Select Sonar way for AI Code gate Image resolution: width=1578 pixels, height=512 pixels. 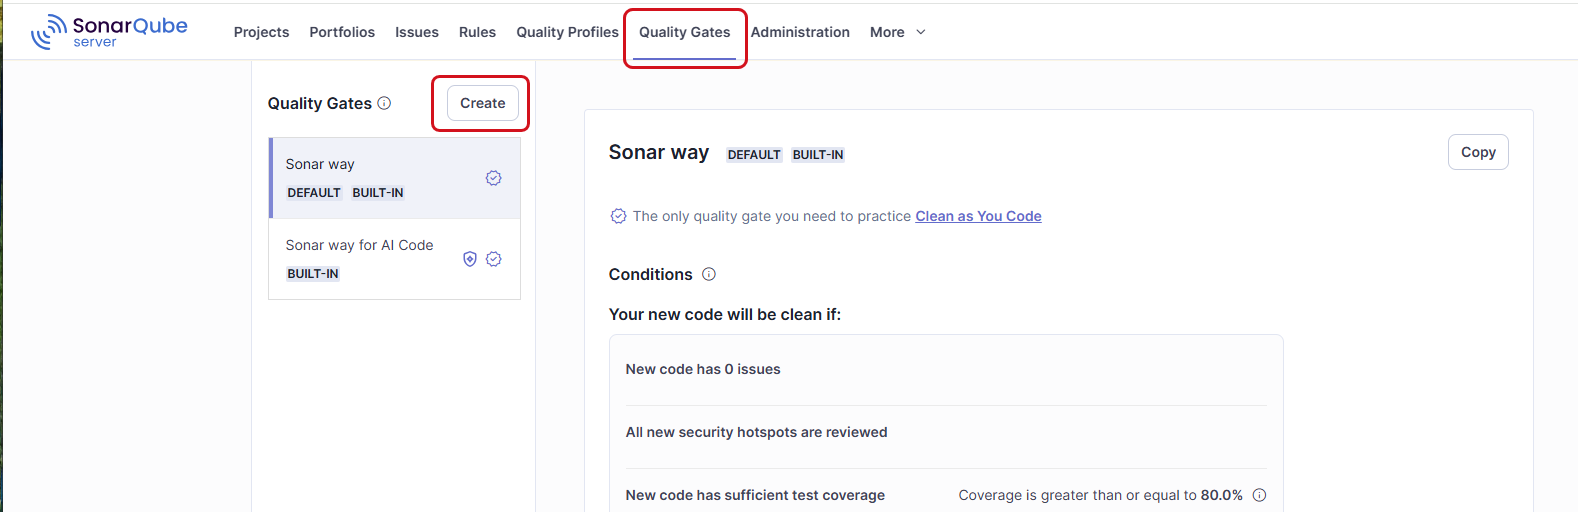click(x=360, y=246)
